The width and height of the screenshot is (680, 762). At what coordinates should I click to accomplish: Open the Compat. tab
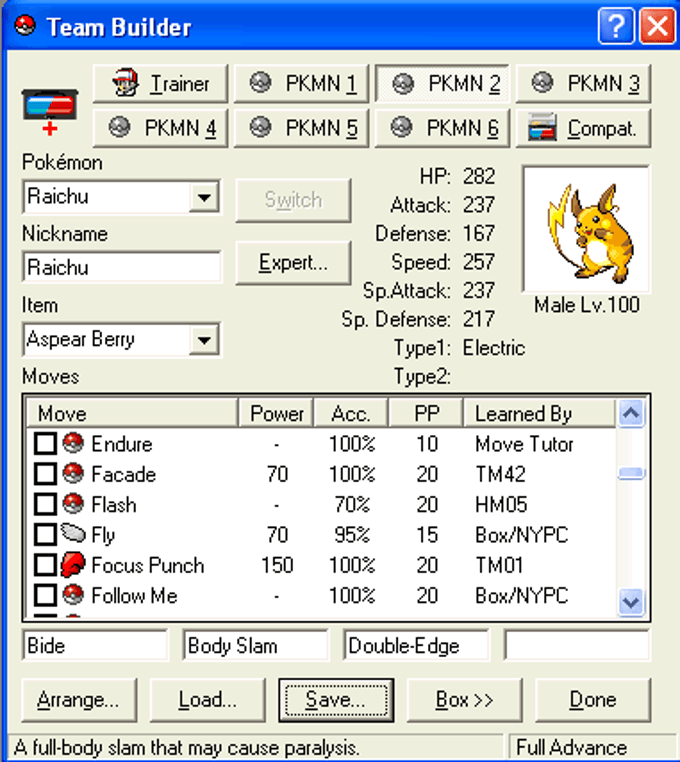coord(583,128)
